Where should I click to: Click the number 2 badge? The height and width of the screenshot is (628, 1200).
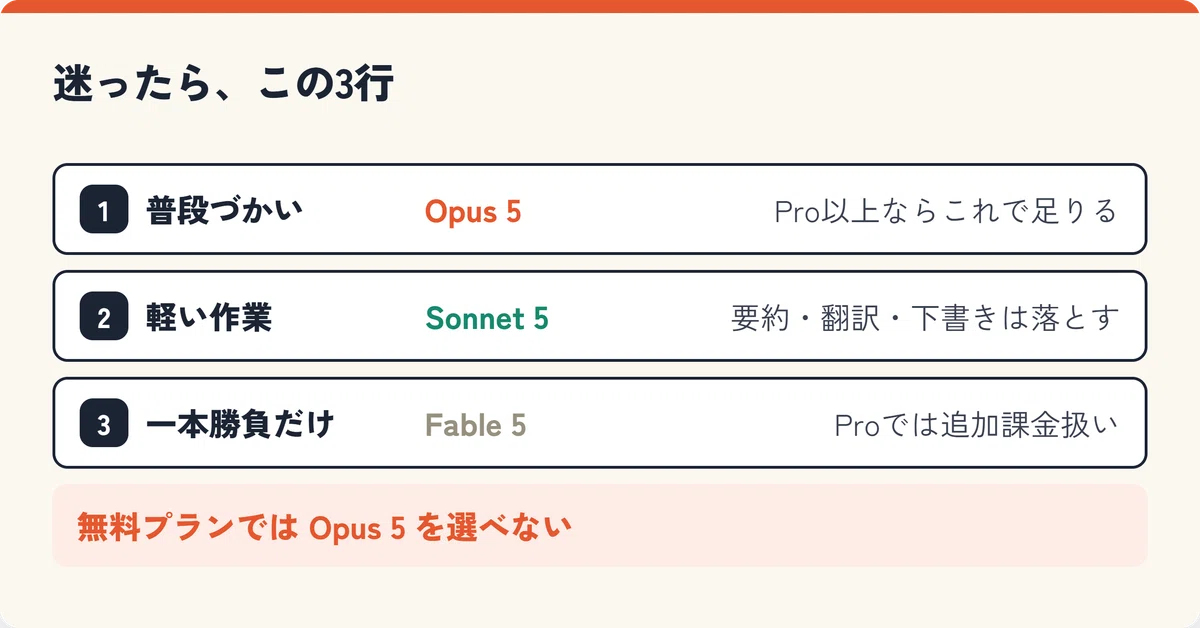[104, 317]
